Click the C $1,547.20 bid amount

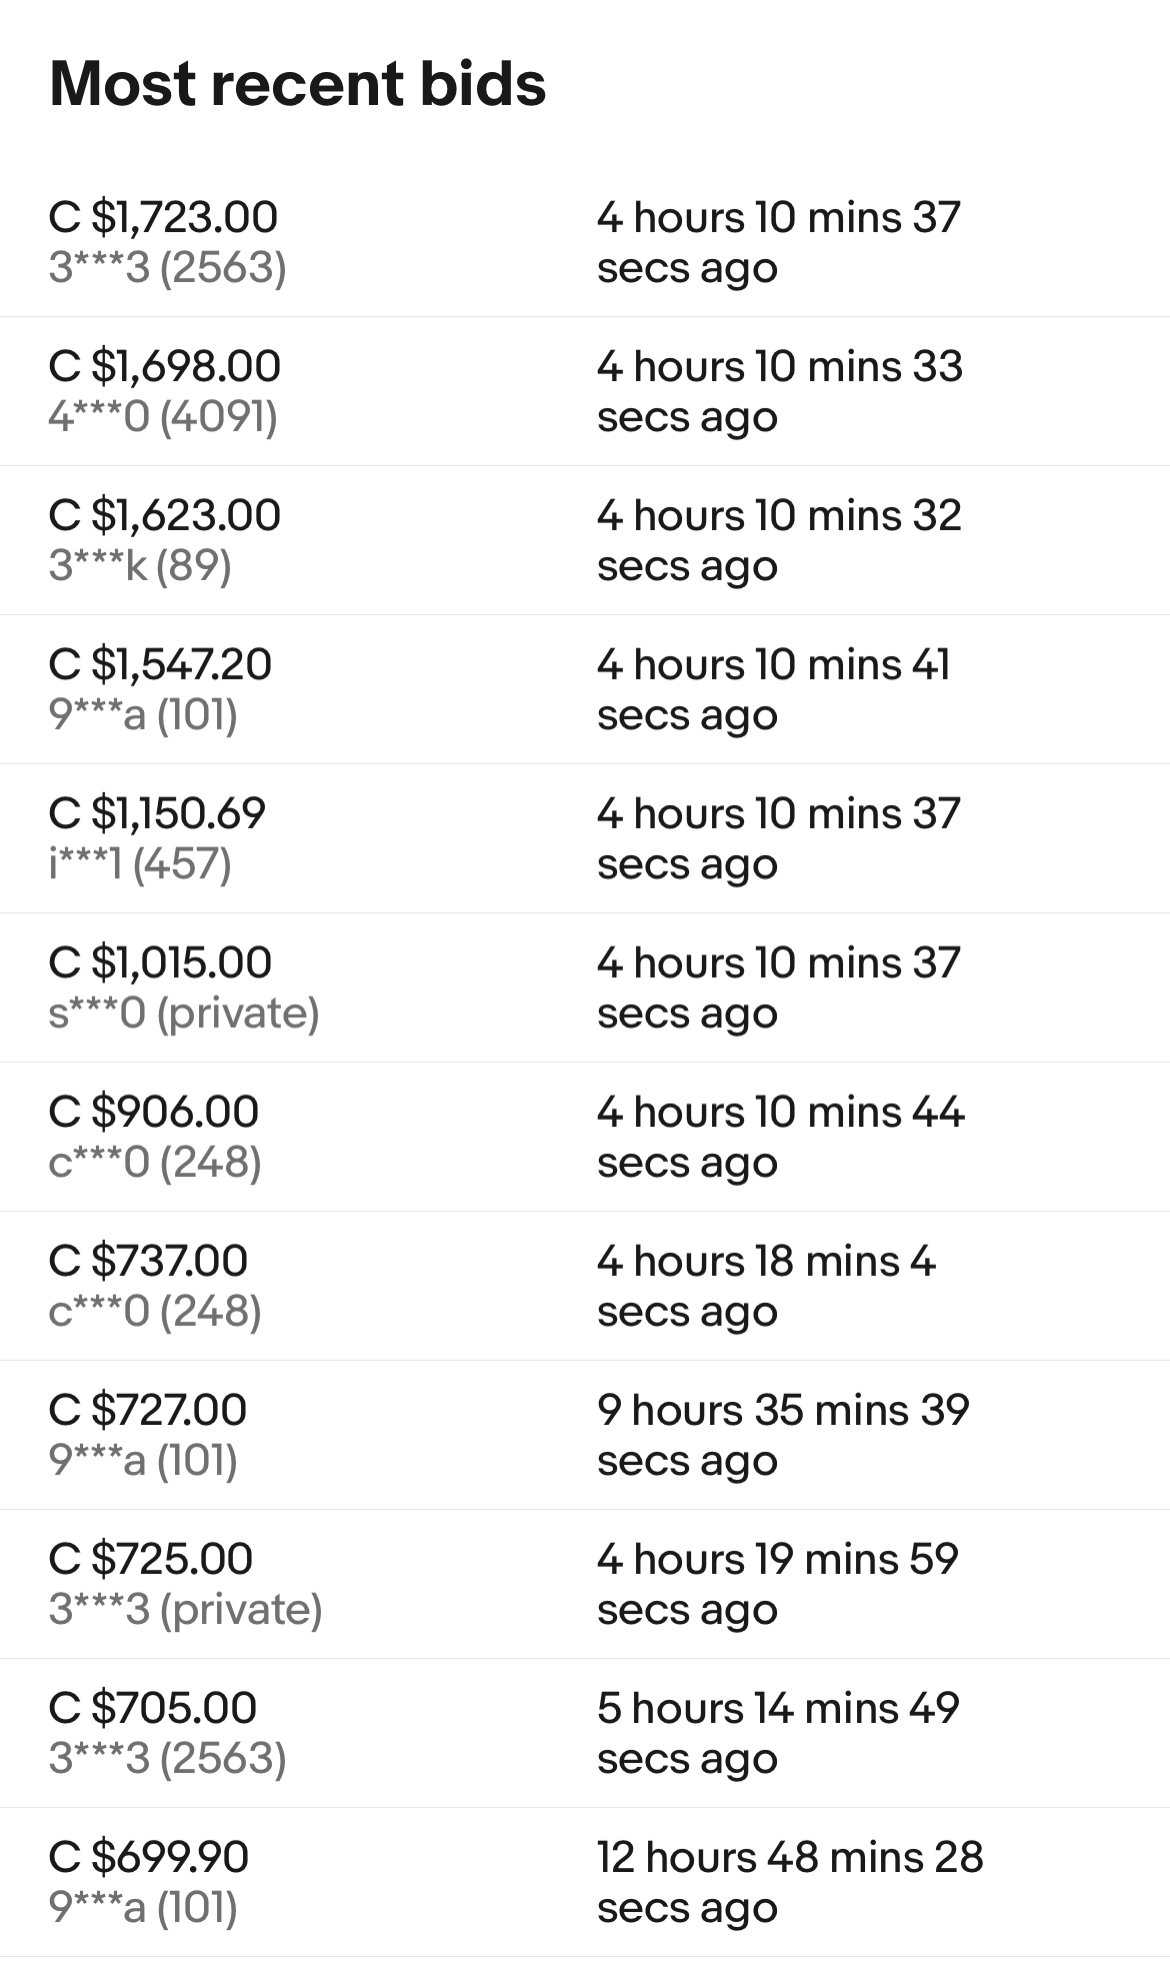pos(160,664)
